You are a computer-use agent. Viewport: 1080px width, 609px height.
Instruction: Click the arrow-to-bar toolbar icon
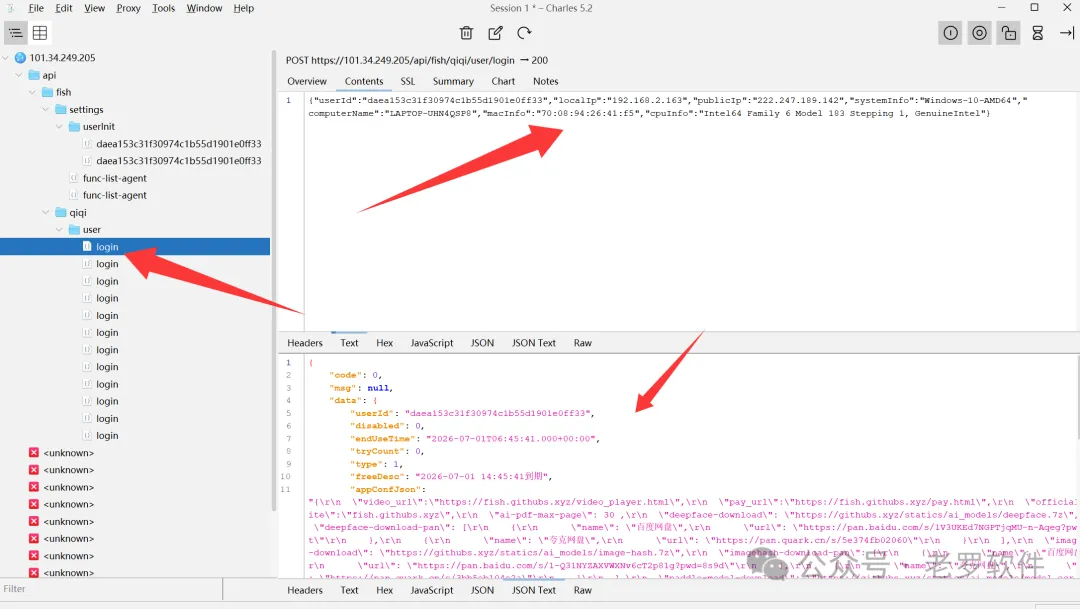point(1066,33)
